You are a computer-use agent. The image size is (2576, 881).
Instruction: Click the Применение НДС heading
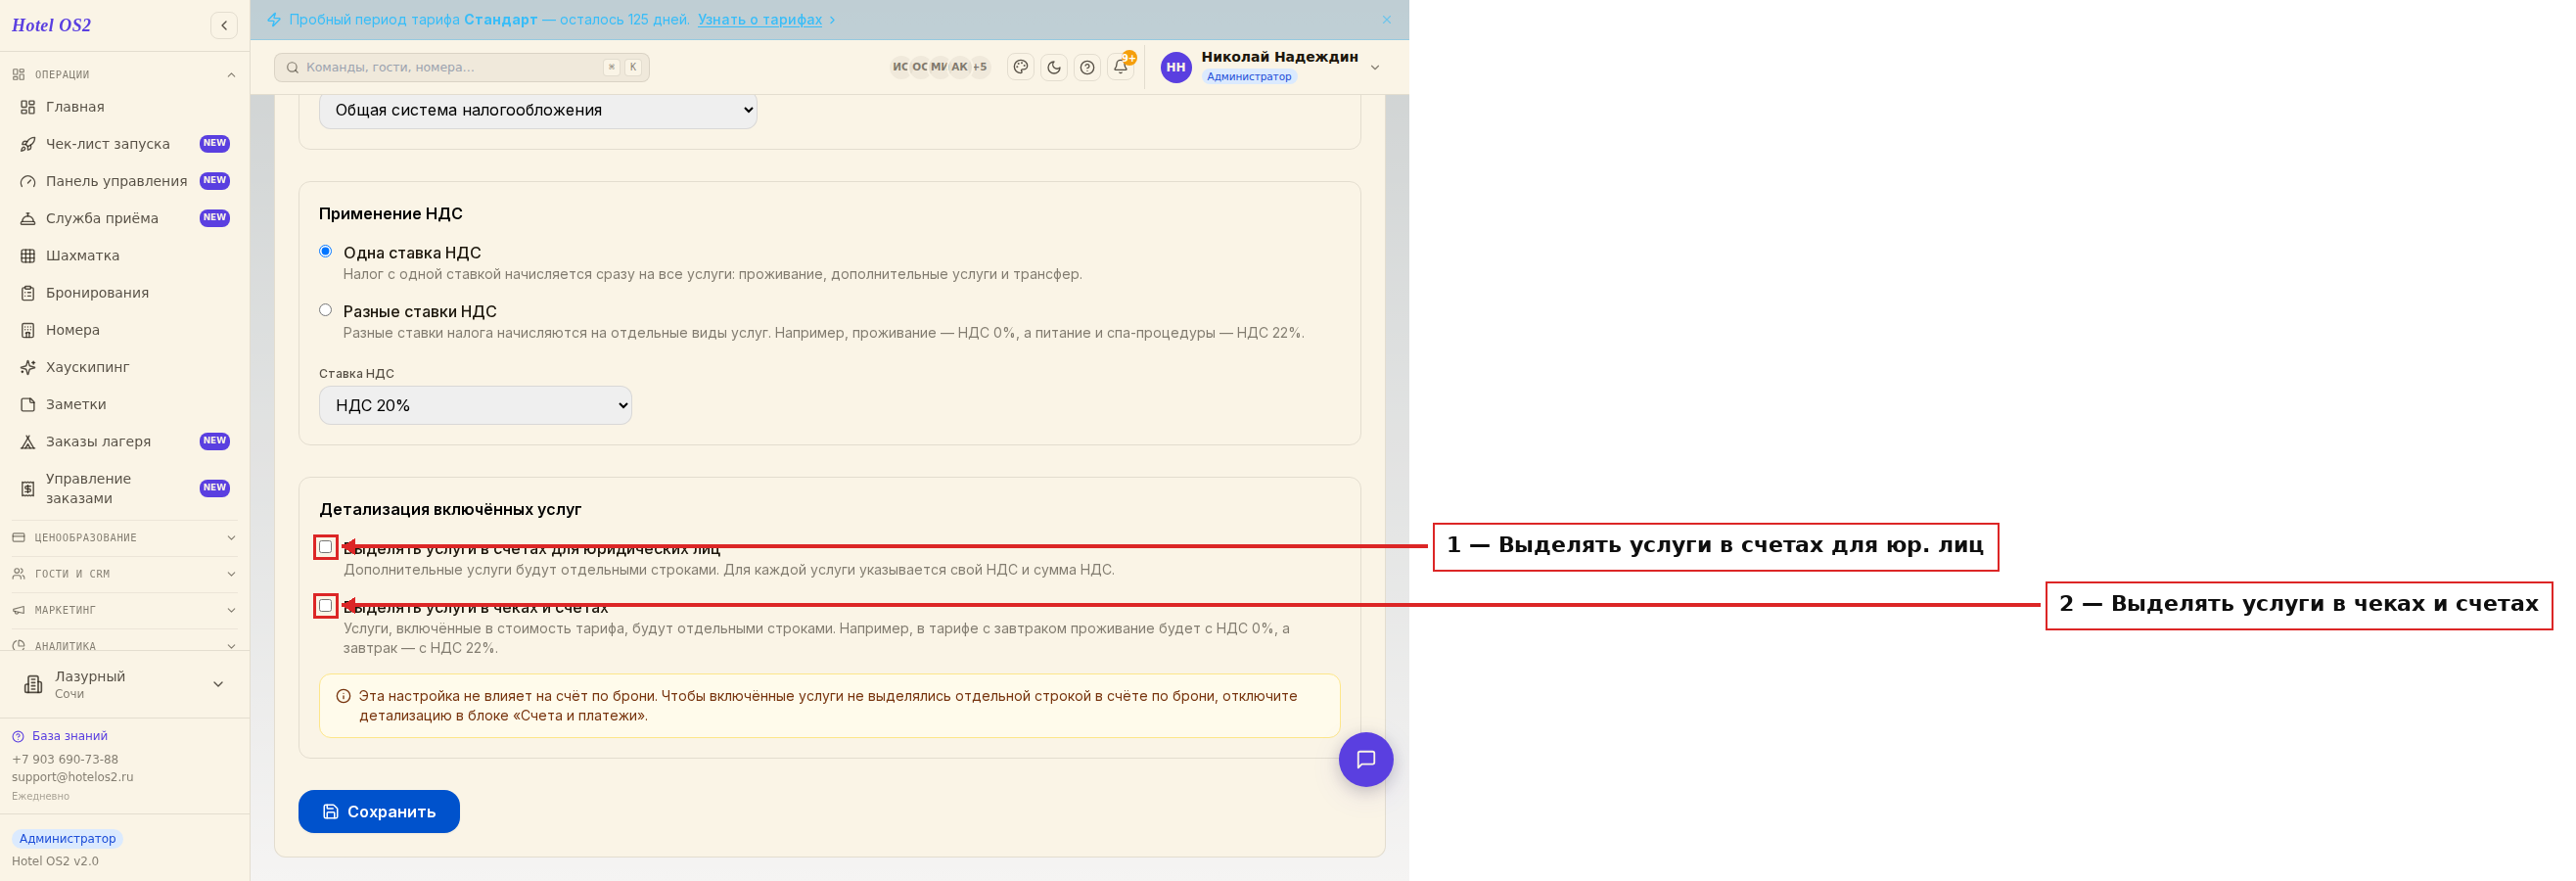391,214
